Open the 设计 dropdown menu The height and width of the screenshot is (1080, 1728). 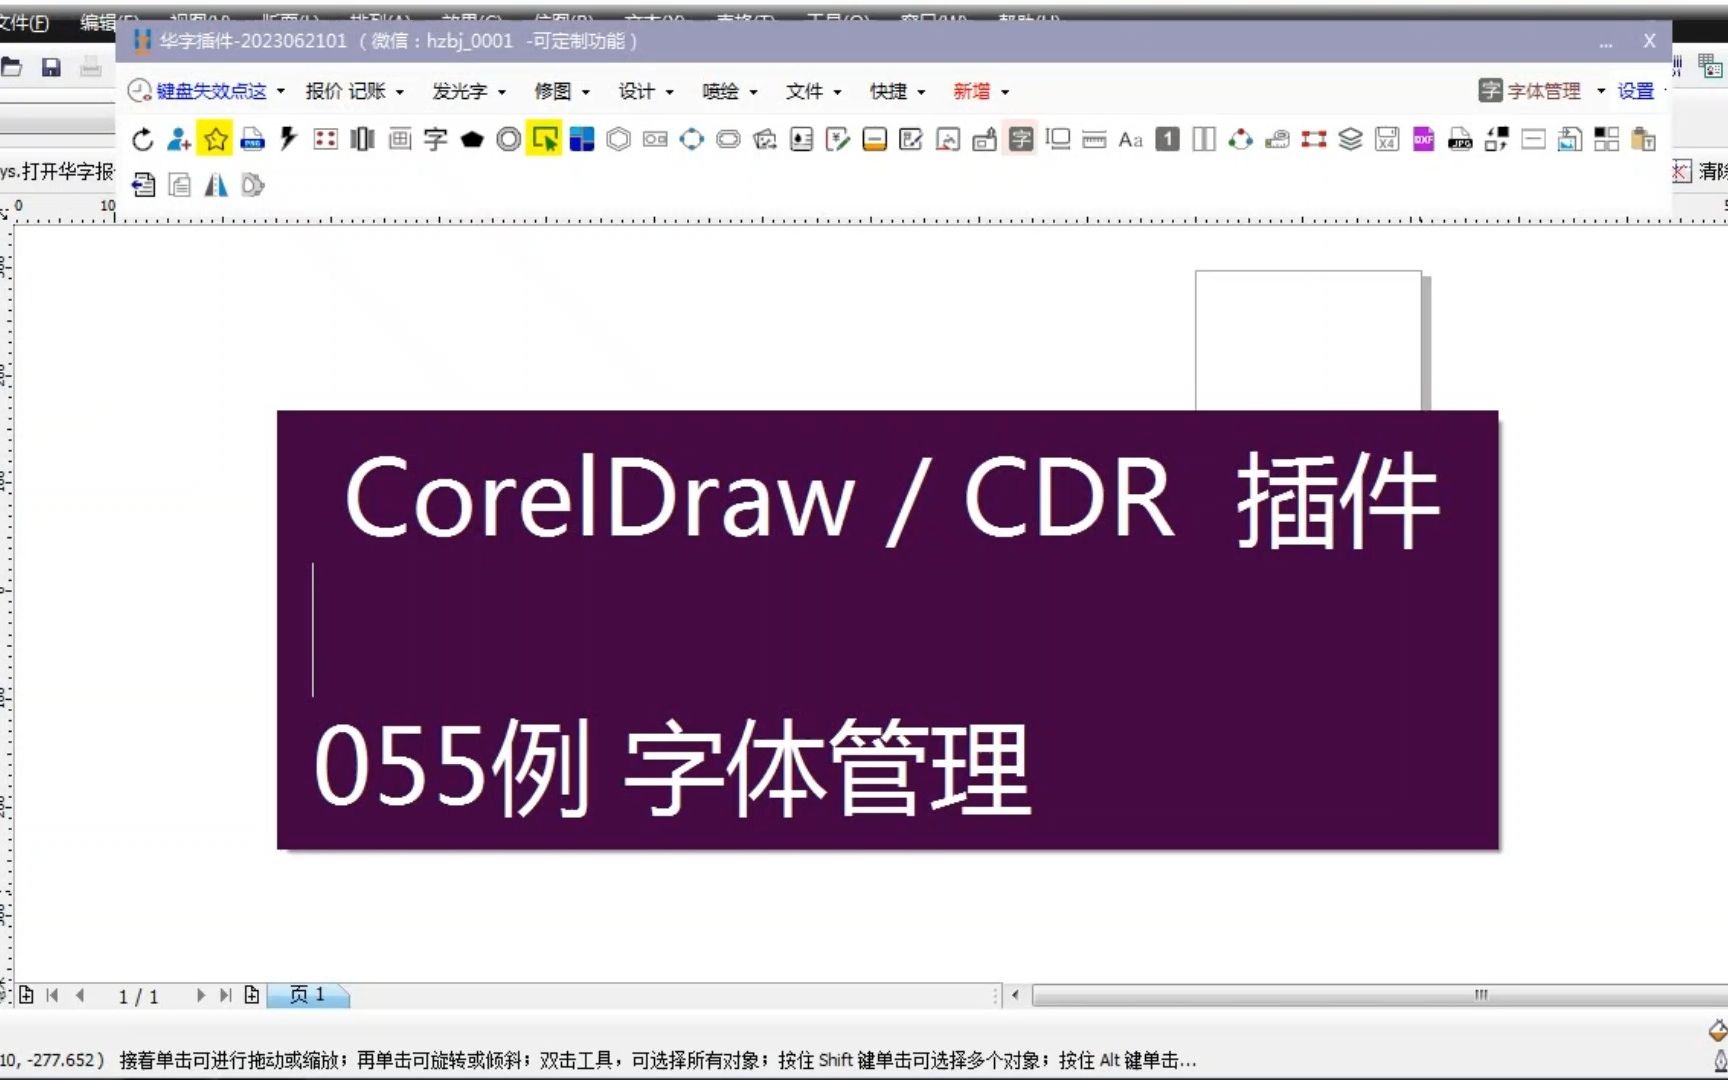pos(646,91)
